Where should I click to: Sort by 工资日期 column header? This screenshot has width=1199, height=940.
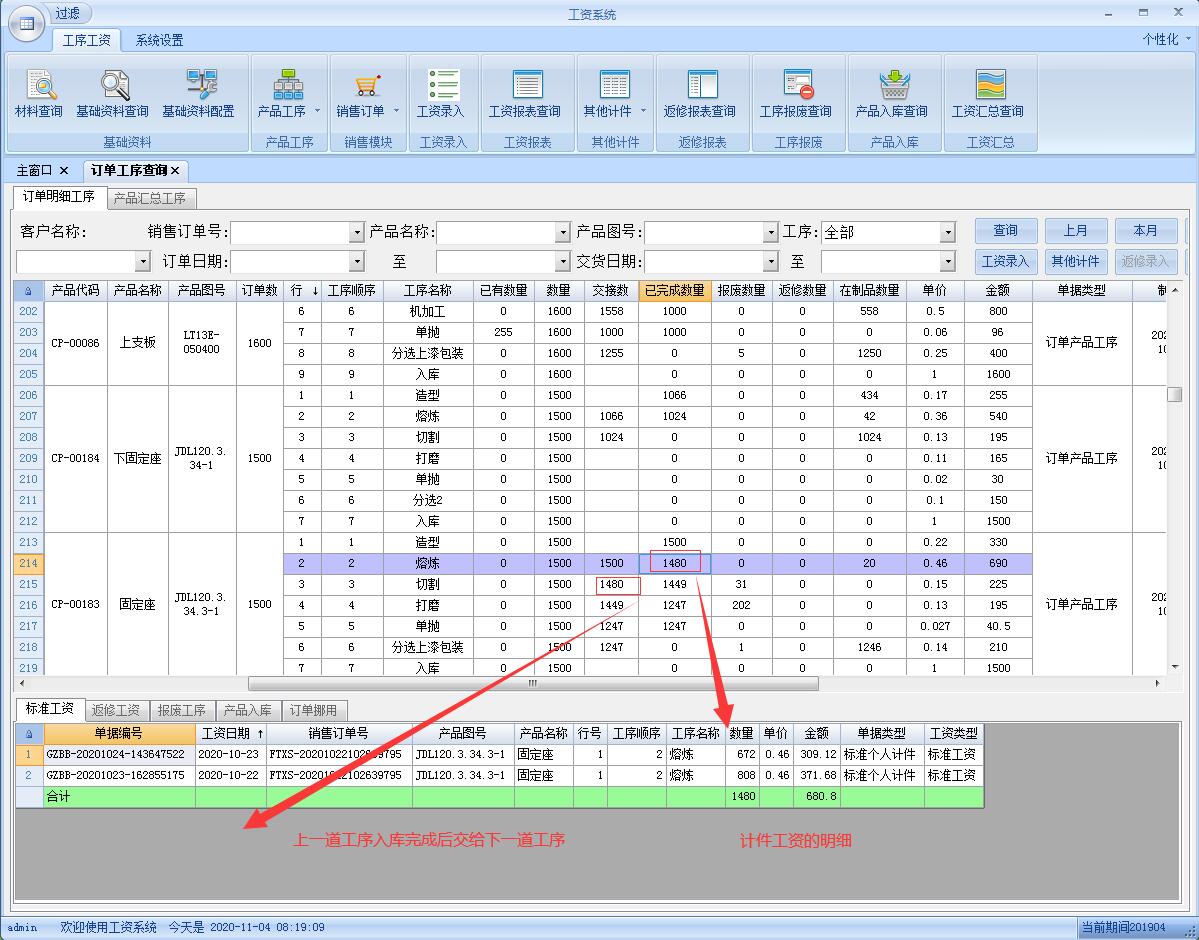(x=230, y=733)
